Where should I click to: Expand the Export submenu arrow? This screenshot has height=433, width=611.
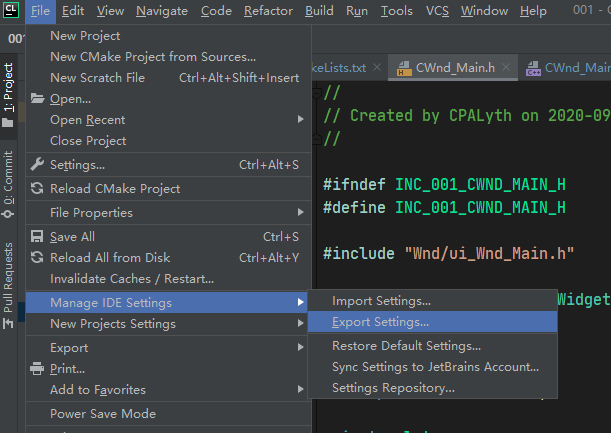[300, 347]
